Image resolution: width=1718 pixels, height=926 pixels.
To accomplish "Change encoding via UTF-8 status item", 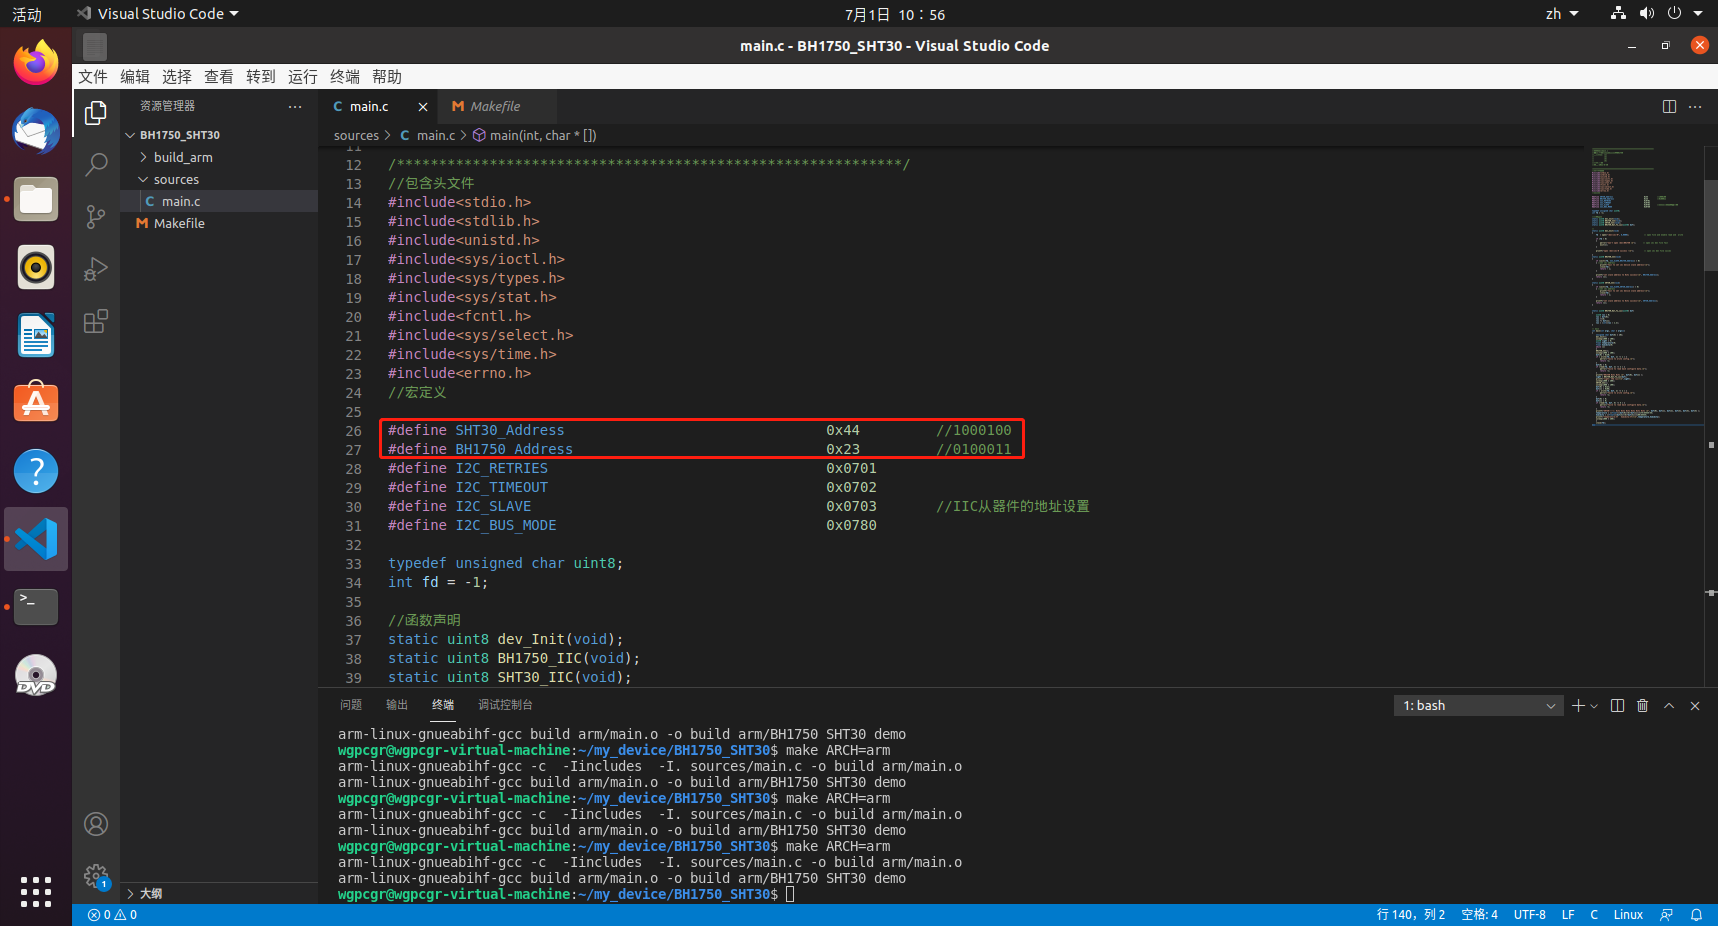I will coord(1530,915).
